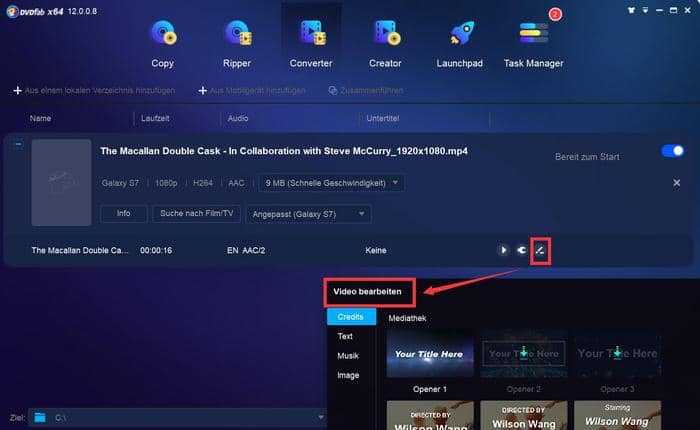Open the Ziel folder icon

coord(40,417)
